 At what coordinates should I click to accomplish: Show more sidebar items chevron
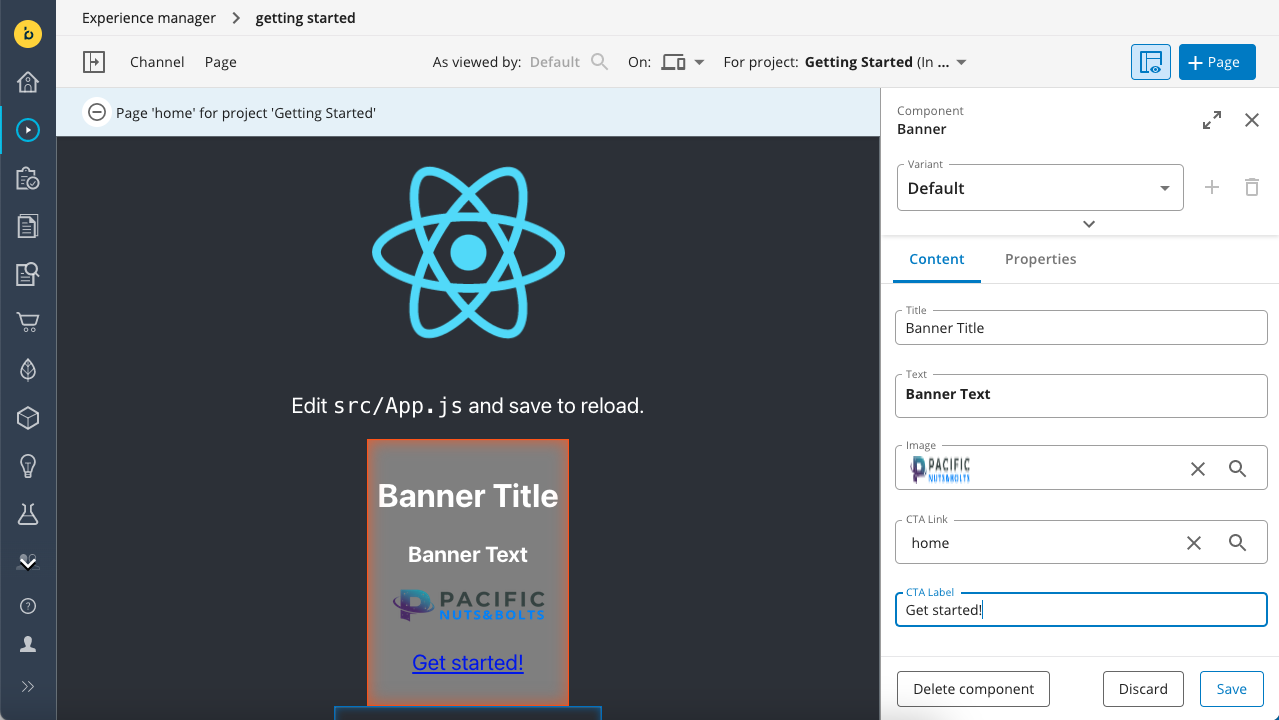pos(28,563)
